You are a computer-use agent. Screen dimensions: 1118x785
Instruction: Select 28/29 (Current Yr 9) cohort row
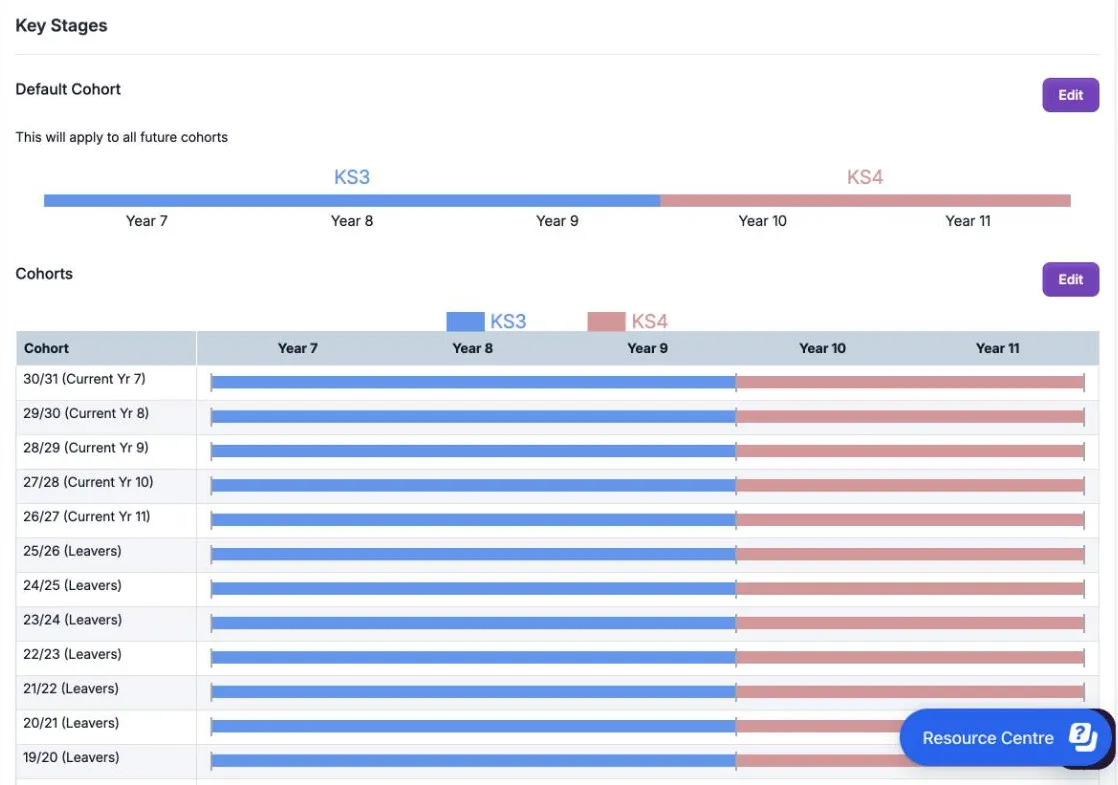(557, 451)
